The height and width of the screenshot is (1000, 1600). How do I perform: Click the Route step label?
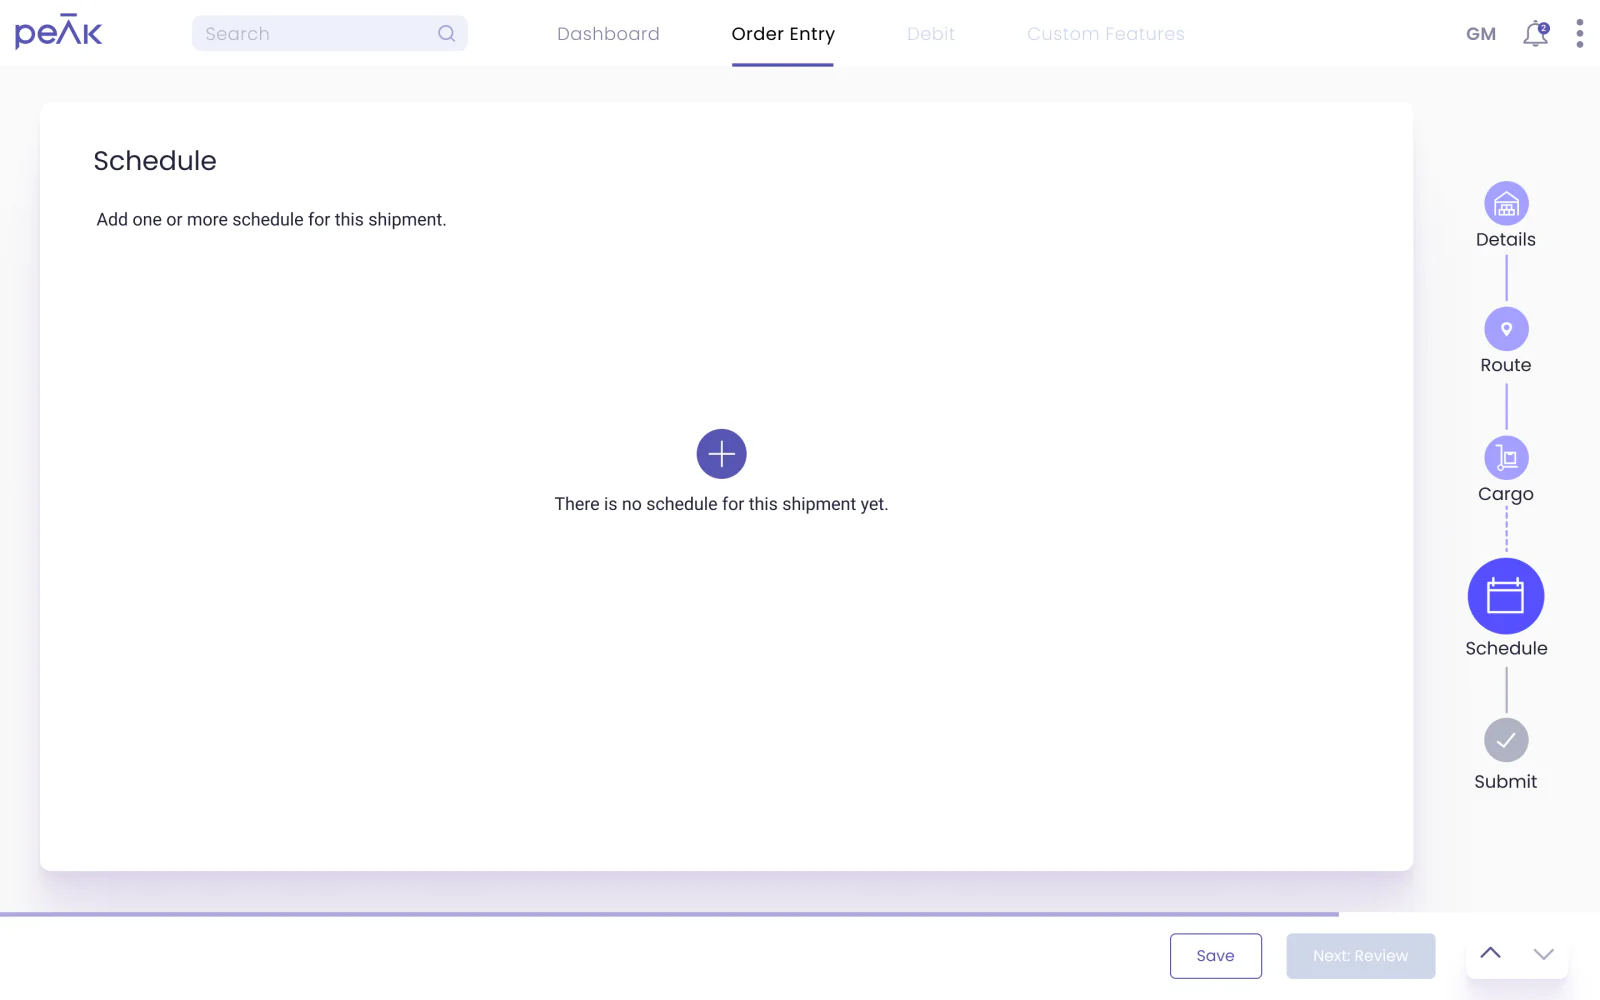coord(1506,366)
